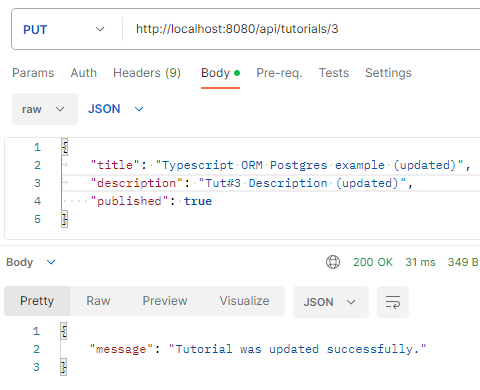Click the 31 ms response time
480x390 pixels.
(420, 262)
